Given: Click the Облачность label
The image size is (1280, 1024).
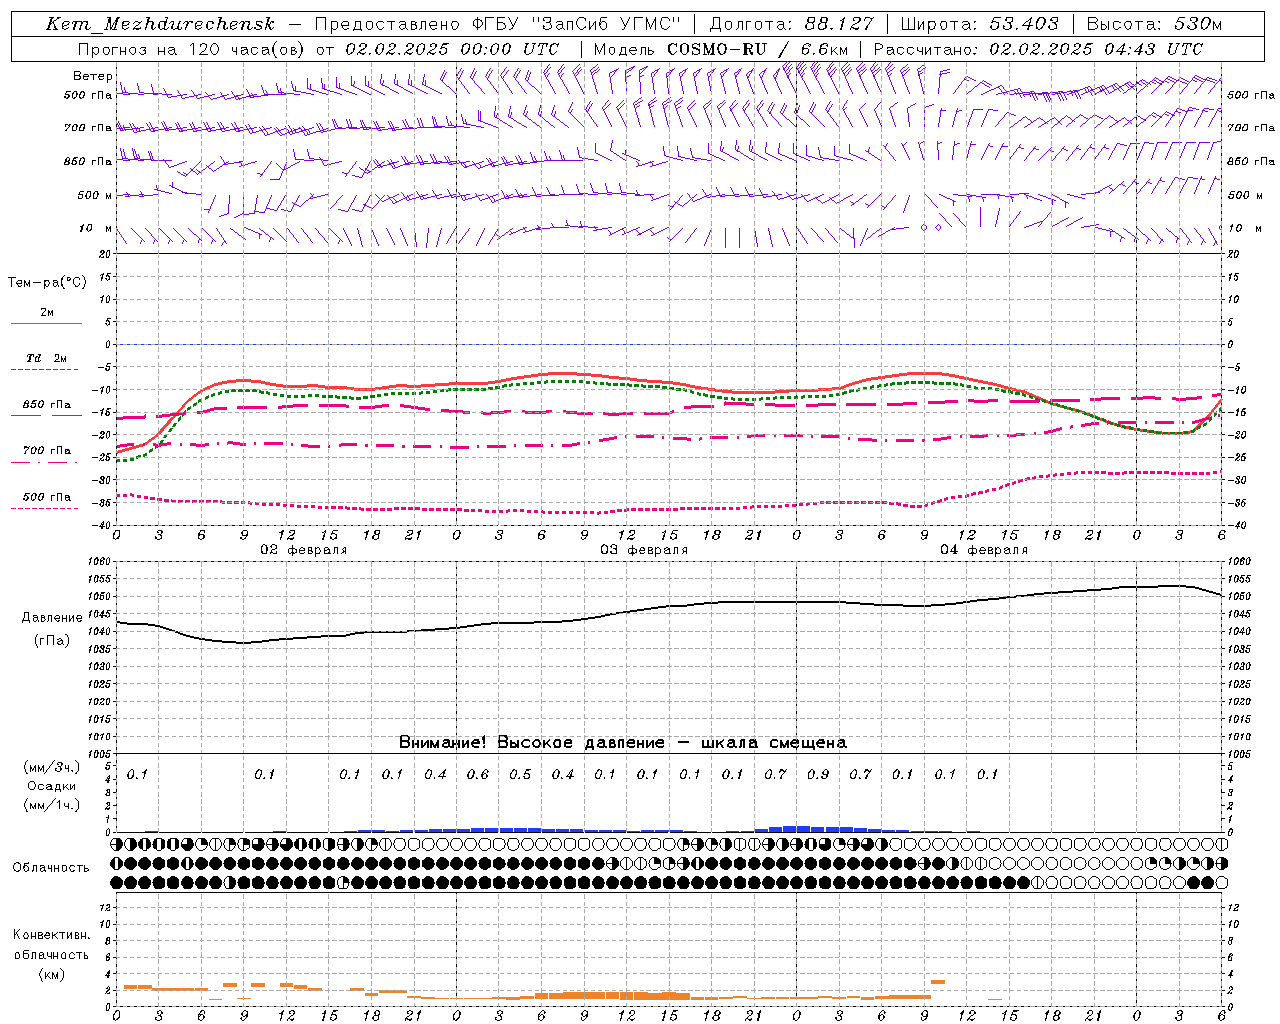Looking at the screenshot, I should pos(51,868).
